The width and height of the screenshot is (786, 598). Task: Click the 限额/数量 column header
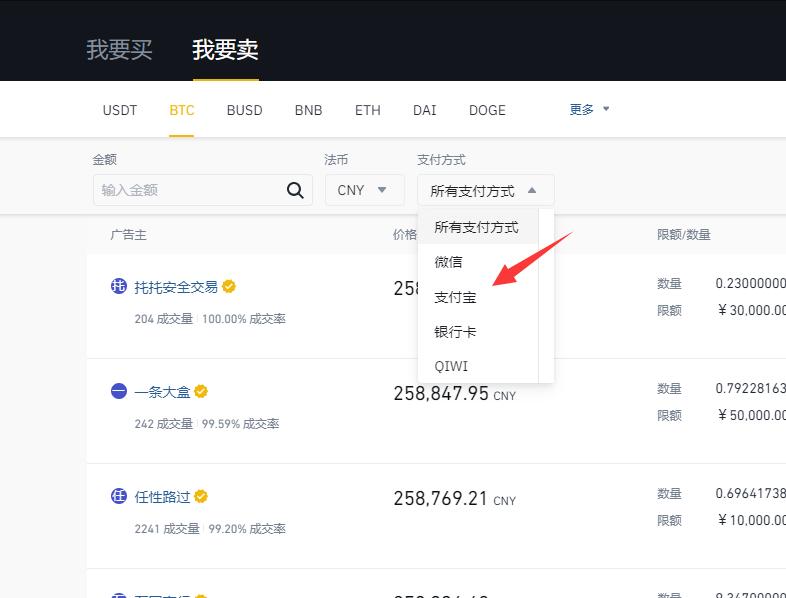coord(684,235)
